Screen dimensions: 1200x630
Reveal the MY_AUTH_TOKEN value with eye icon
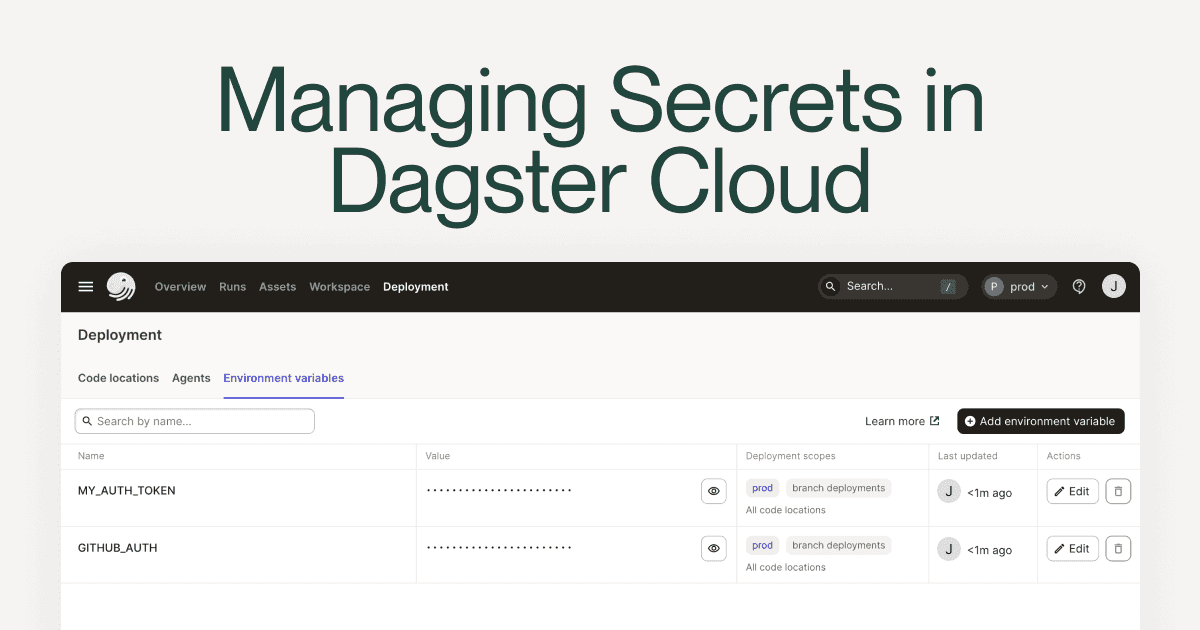pos(713,491)
